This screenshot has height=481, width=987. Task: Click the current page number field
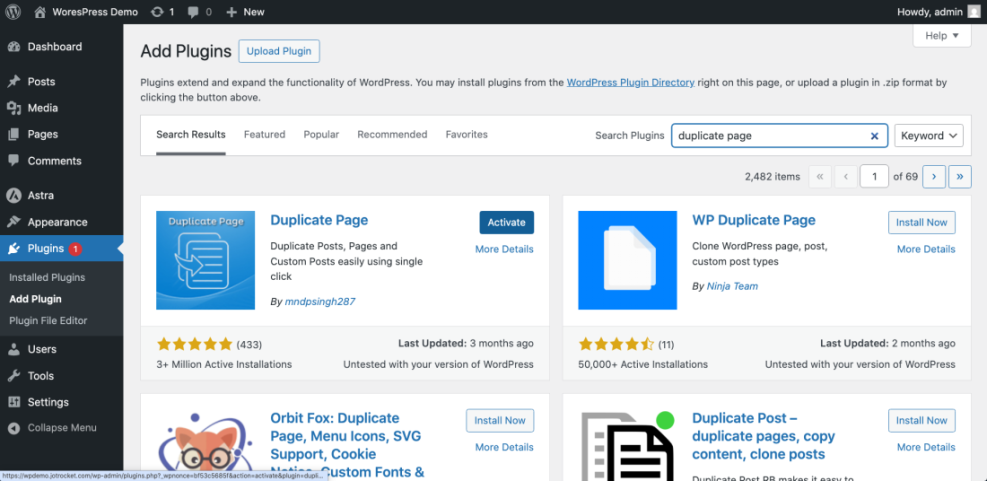(x=874, y=177)
